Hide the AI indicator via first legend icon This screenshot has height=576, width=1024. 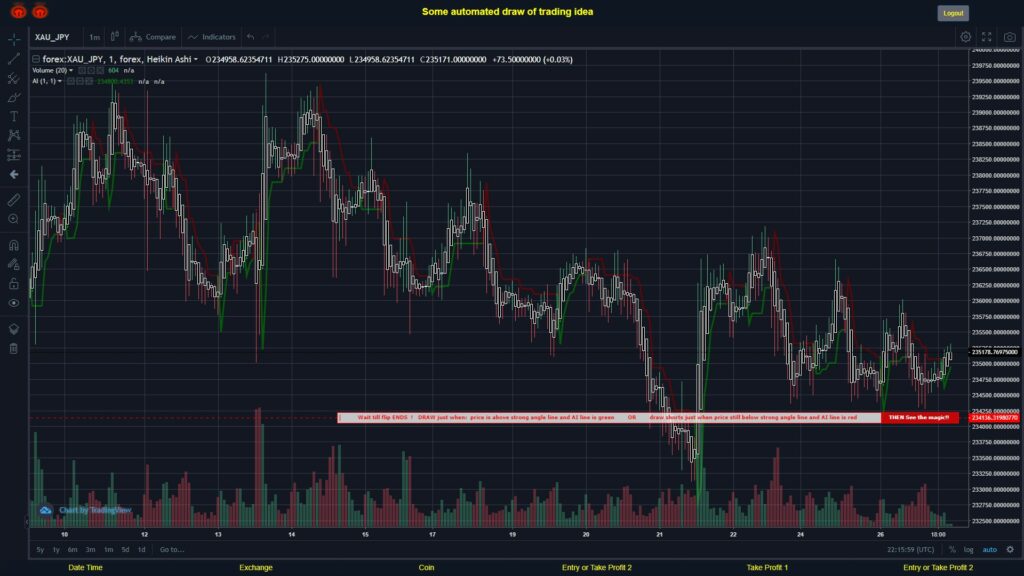pos(71,82)
